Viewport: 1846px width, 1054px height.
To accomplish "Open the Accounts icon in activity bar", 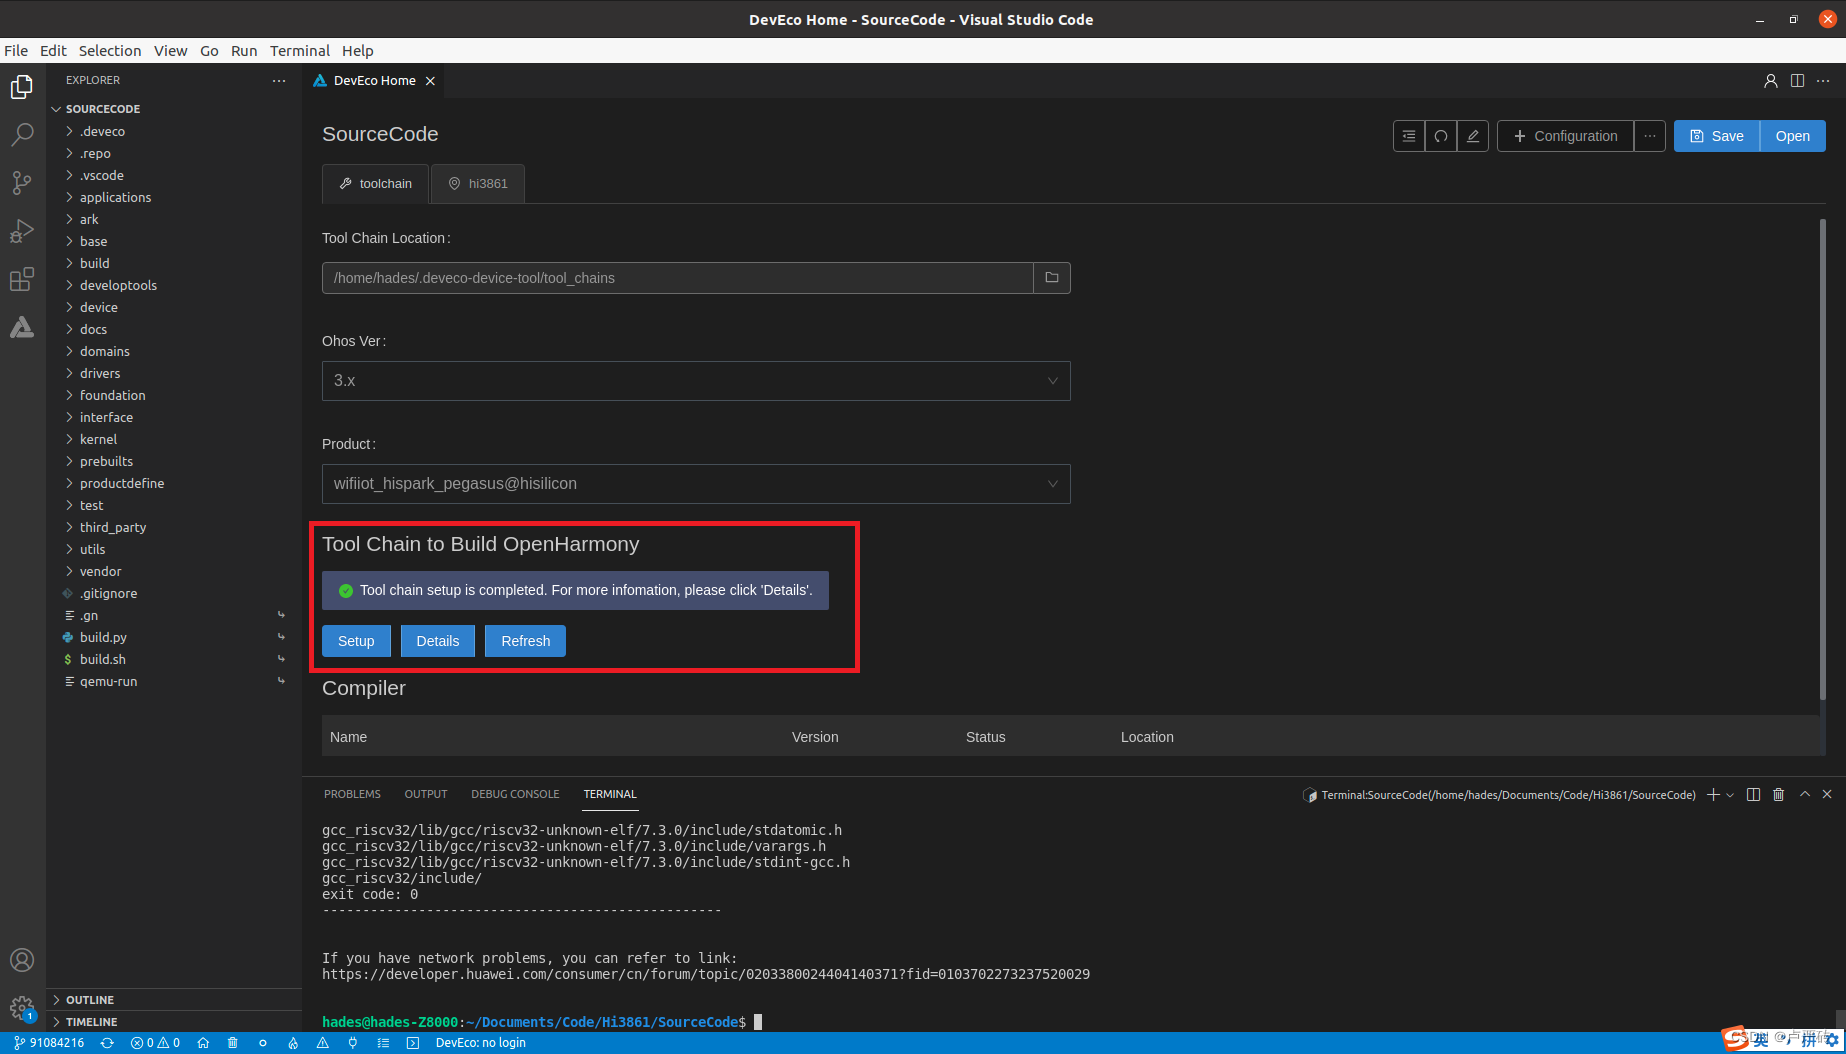I will click(x=22, y=960).
